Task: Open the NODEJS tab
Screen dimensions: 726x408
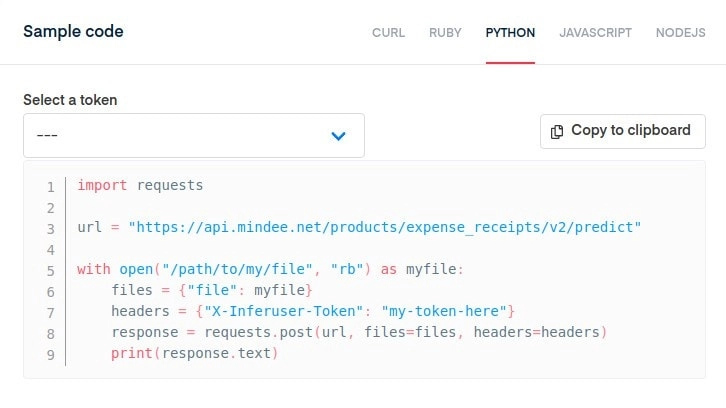Action: (681, 33)
